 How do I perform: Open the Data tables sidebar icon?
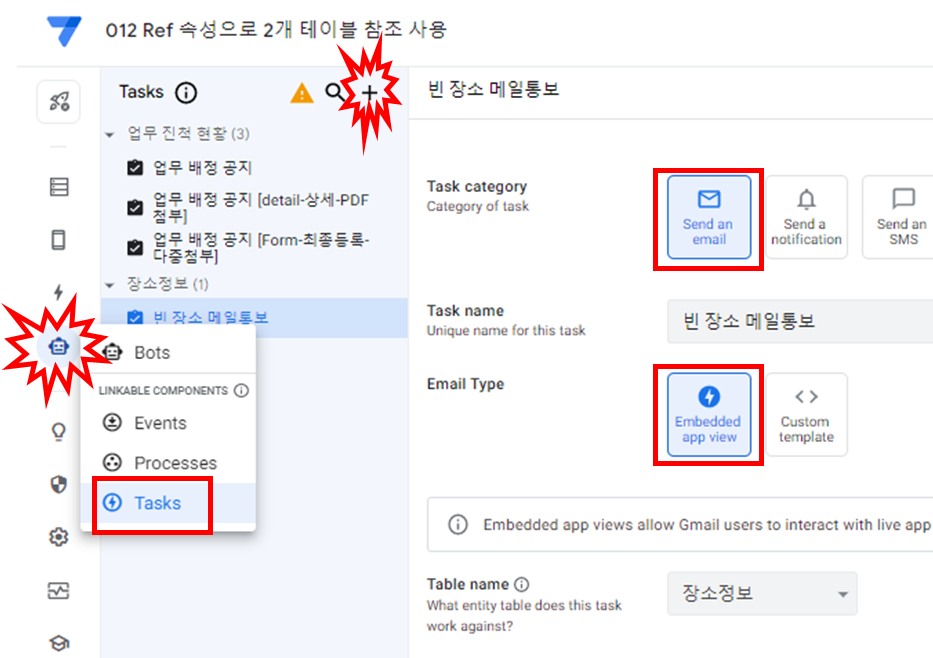(58, 187)
